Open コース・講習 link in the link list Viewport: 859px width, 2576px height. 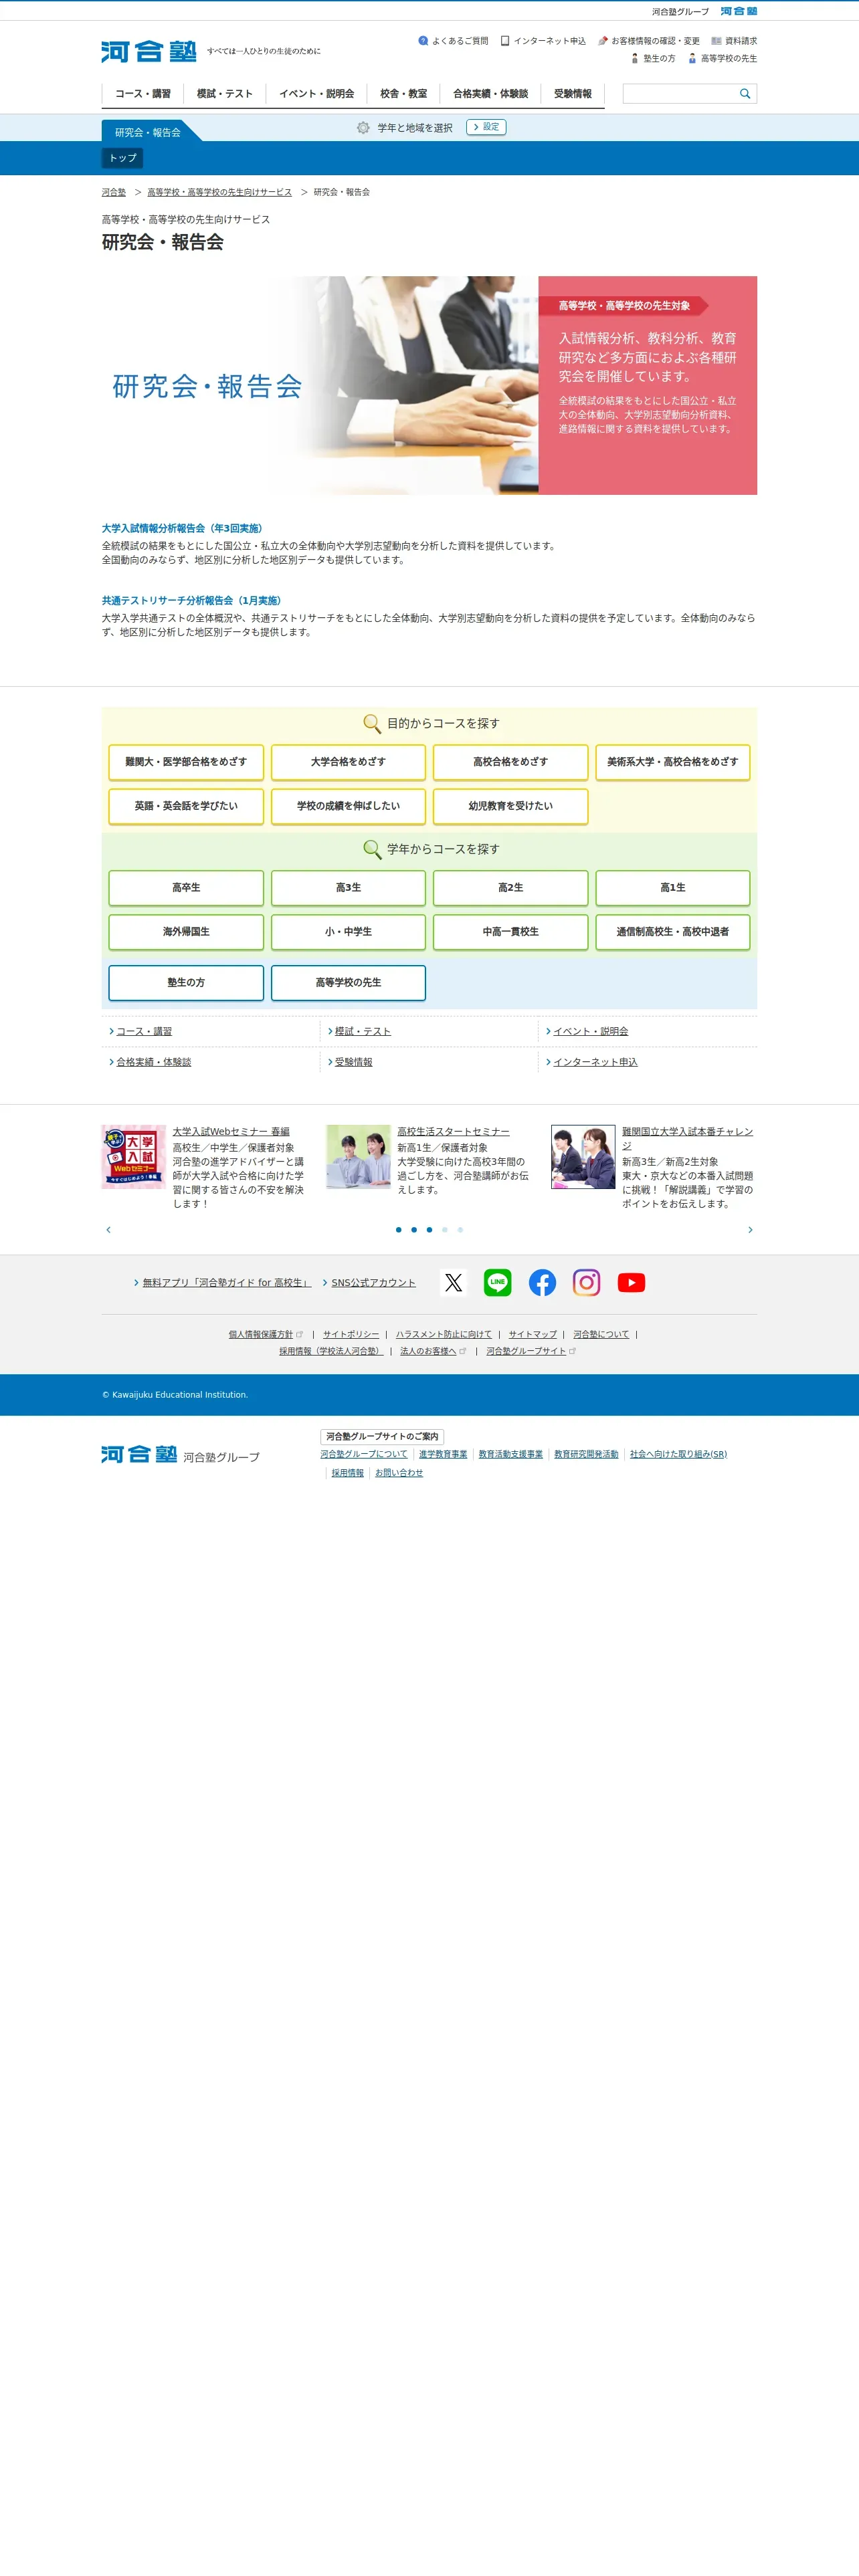pos(144,1031)
